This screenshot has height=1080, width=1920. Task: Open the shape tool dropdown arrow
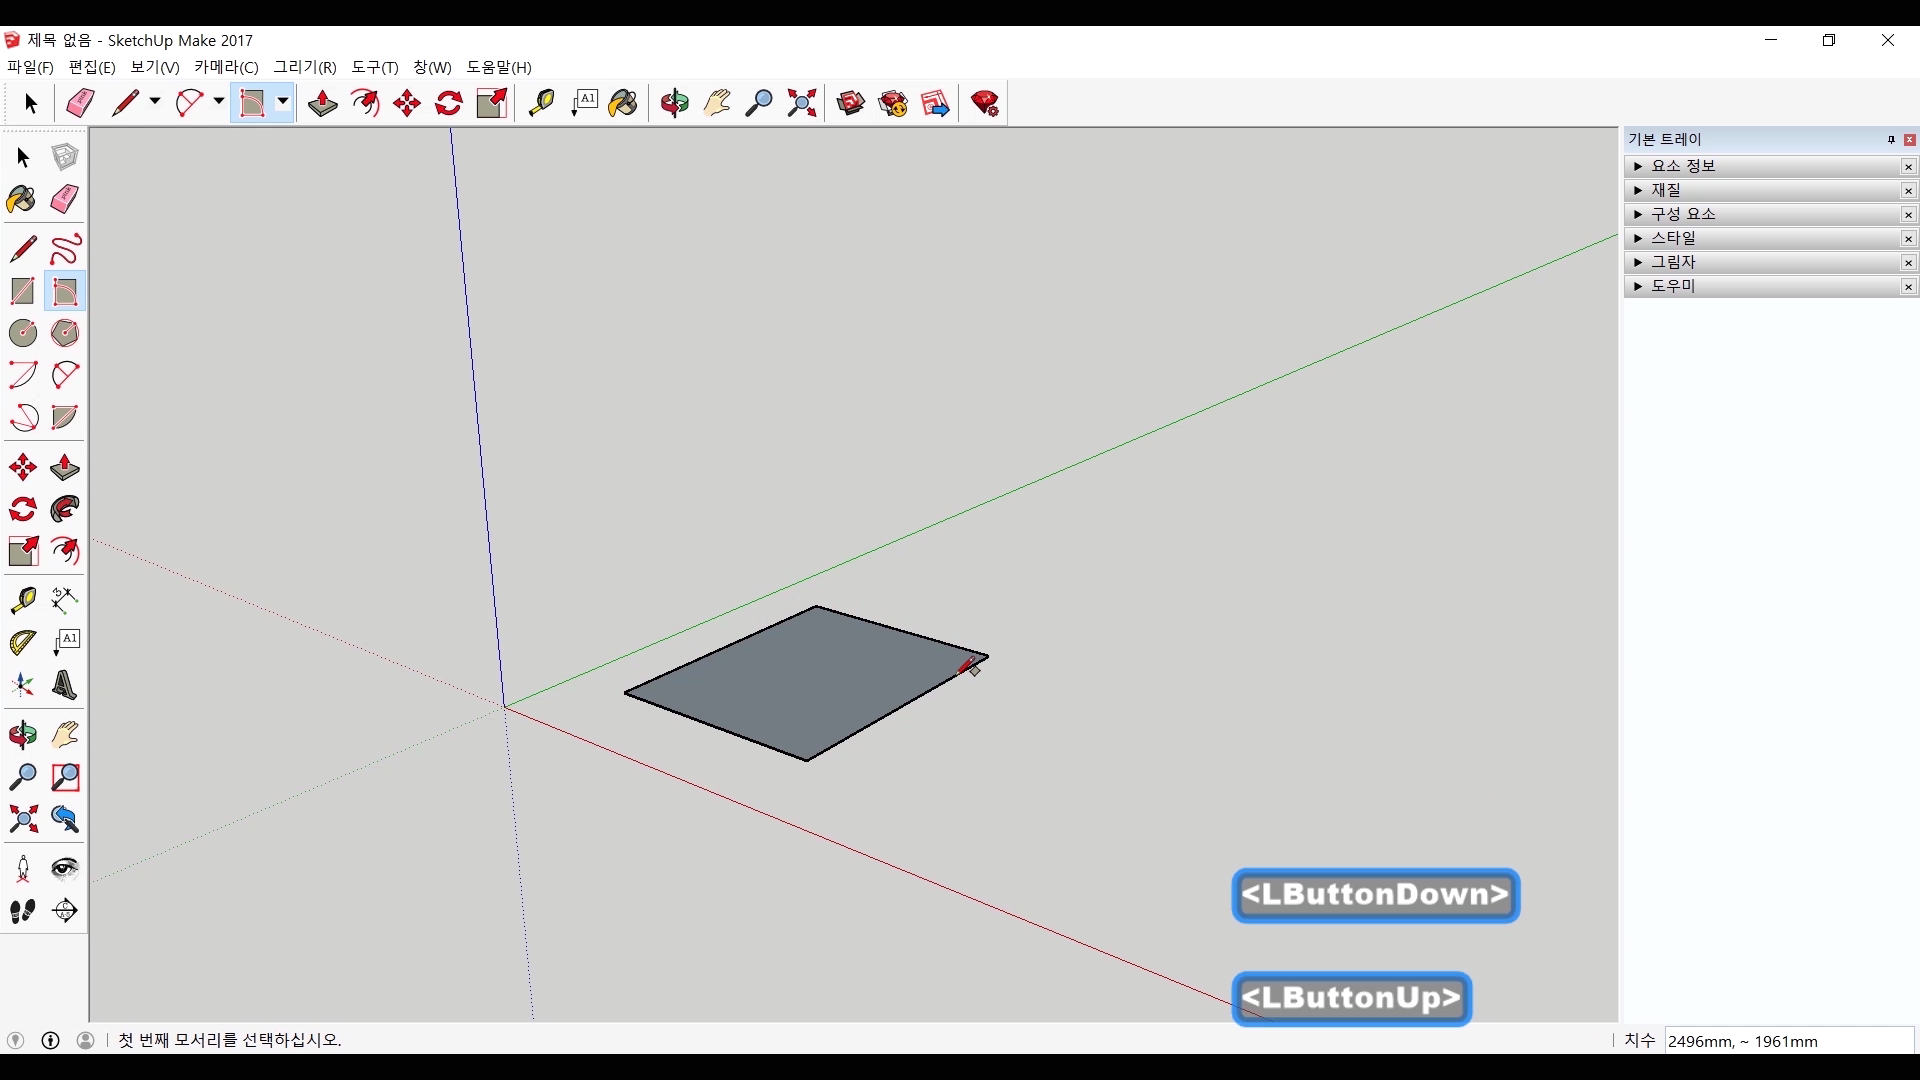(283, 102)
